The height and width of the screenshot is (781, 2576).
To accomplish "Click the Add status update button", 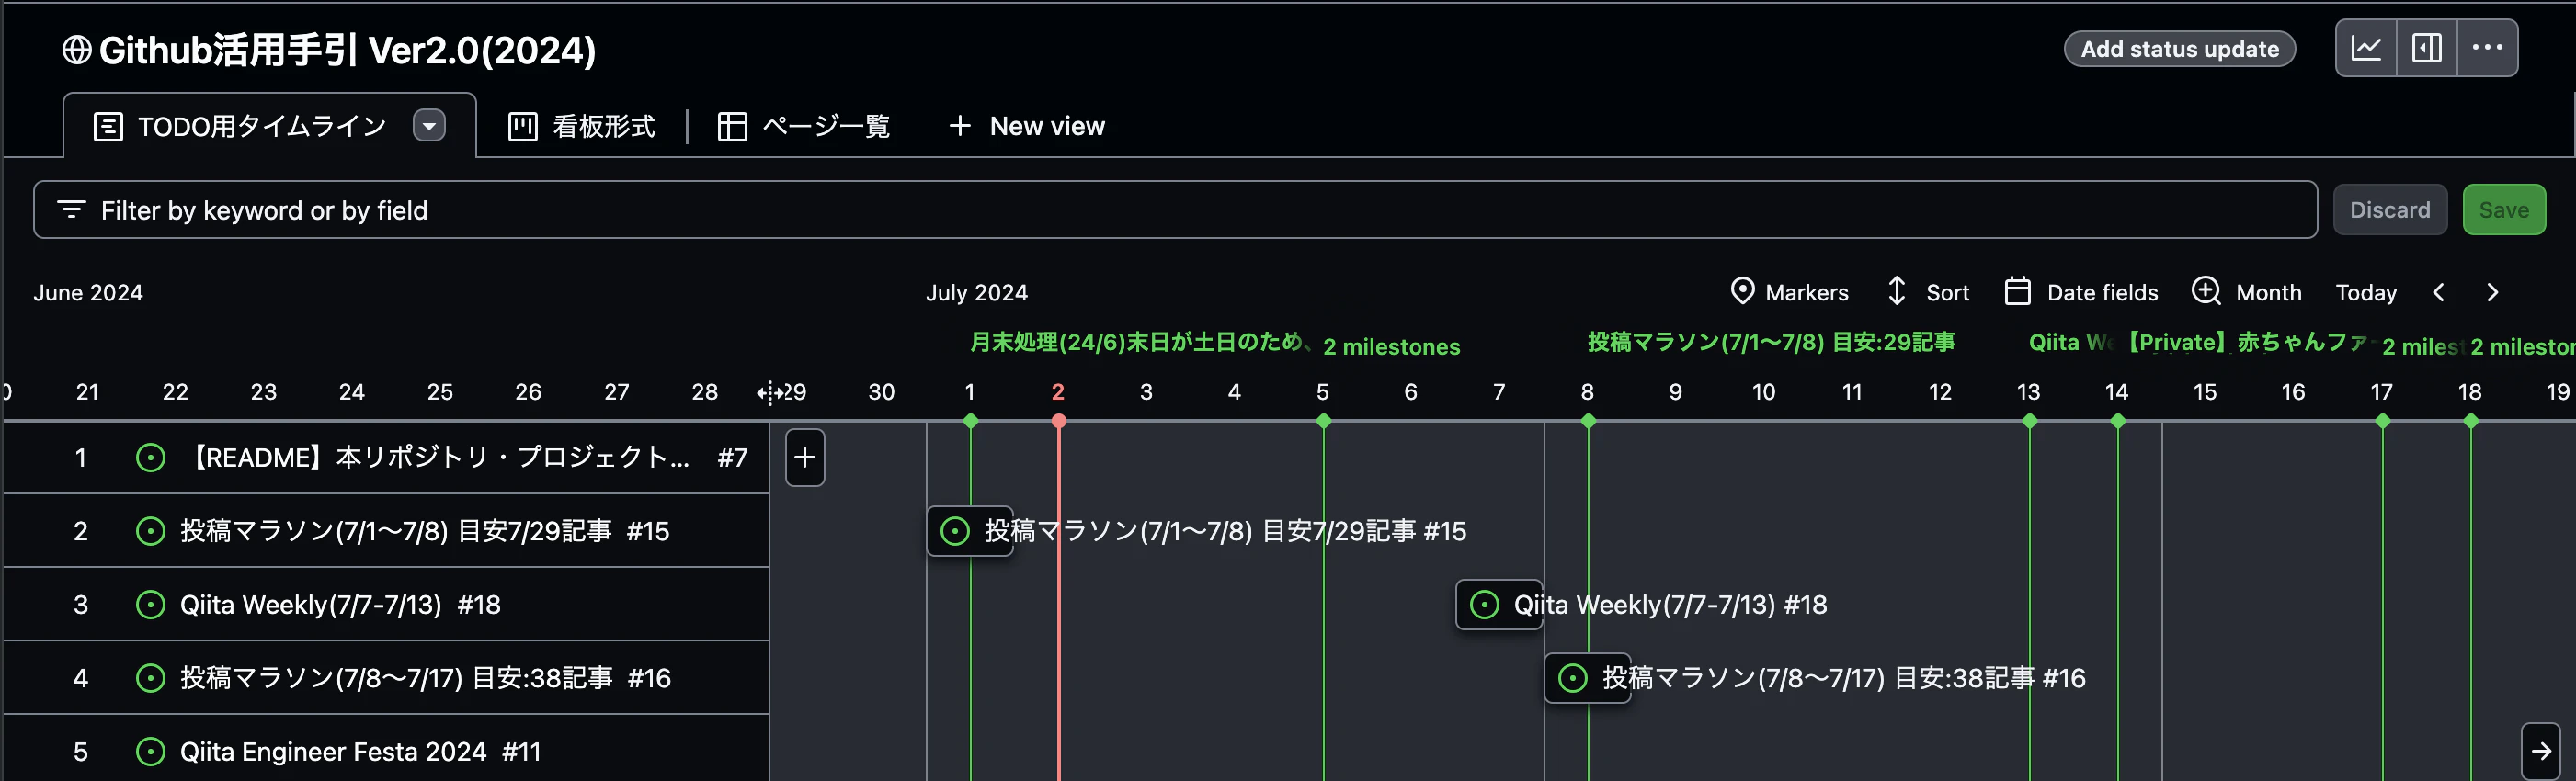I will pyautogui.click(x=2179, y=49).
